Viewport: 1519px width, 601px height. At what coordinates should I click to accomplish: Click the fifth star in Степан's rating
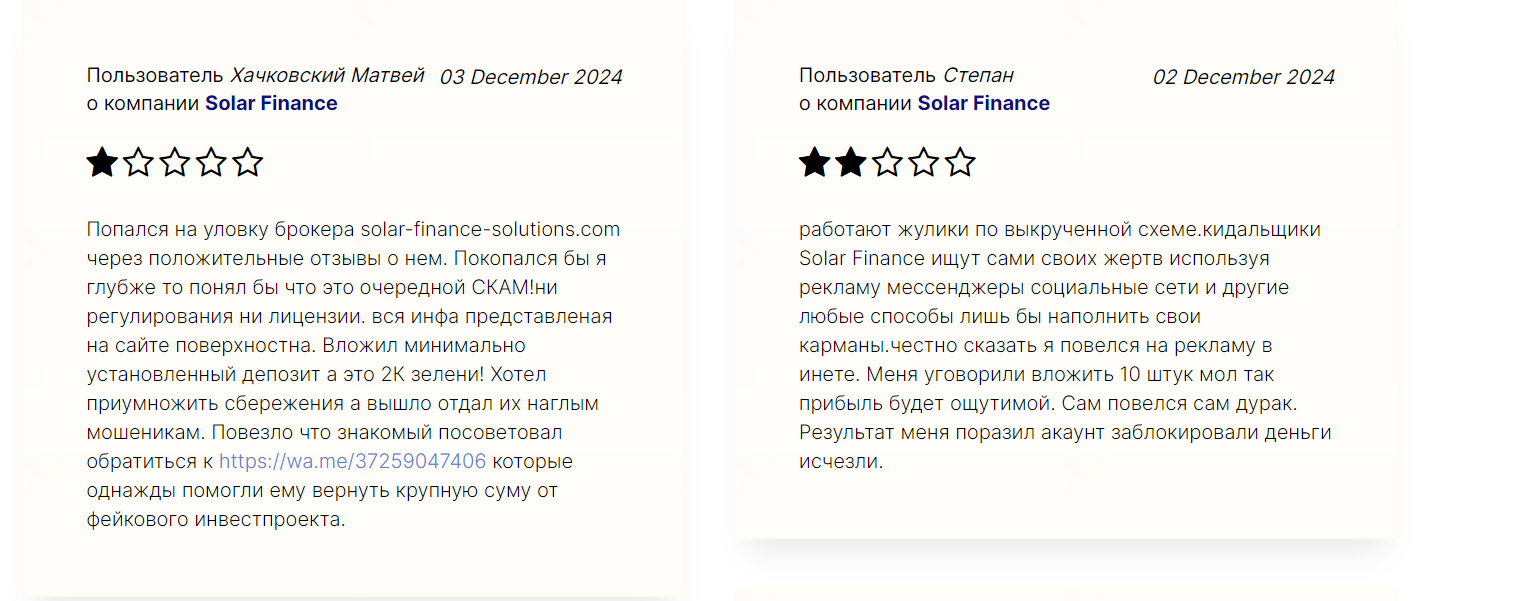(960, 162)
